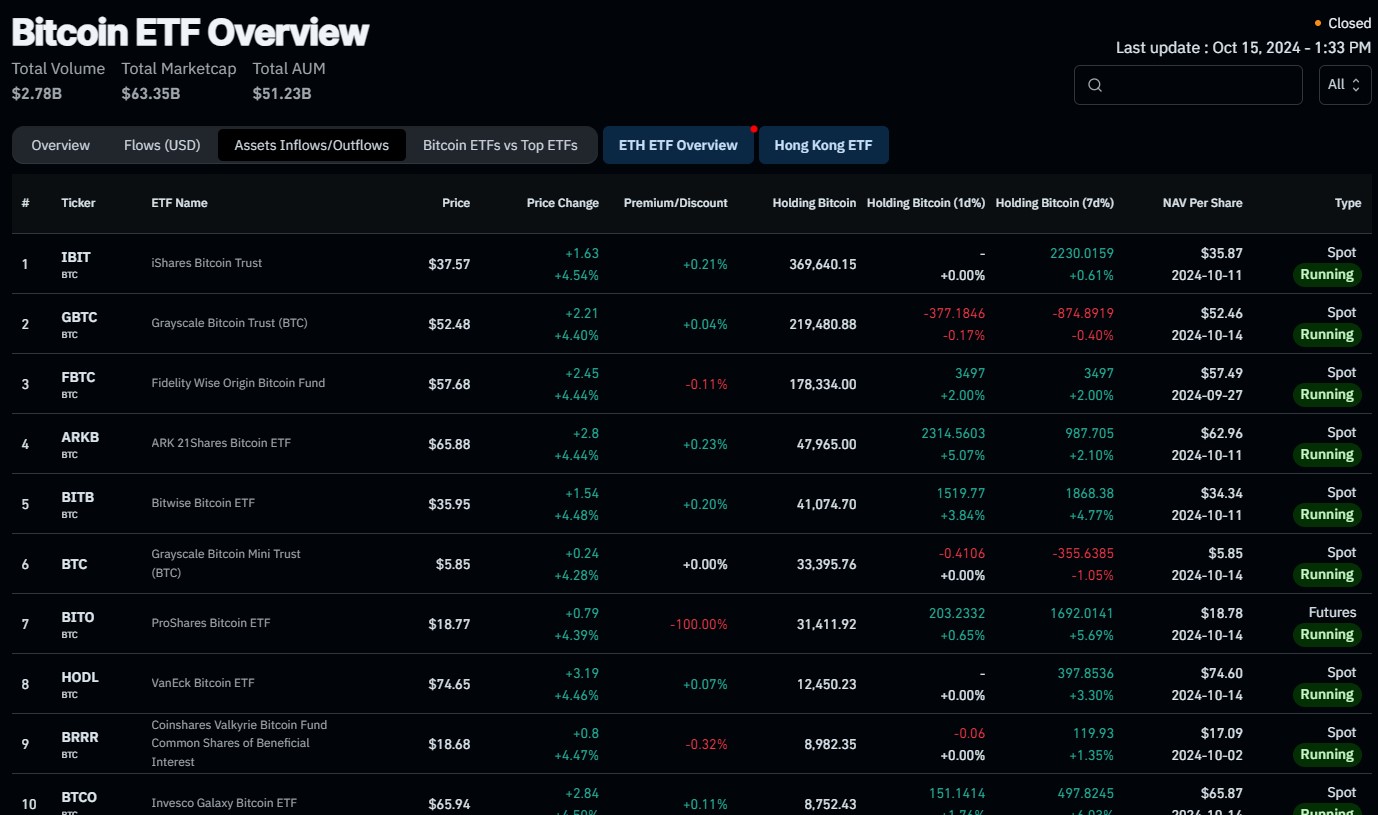Screen dimensions: 1378x815
Task: Click the Running badge in GBTC row
Action: pos(1327,335)
